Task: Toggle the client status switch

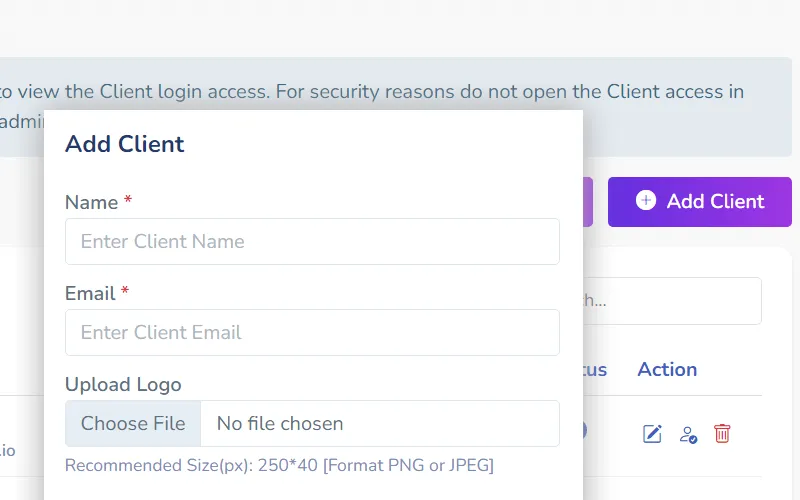Action: pos(585,430)
